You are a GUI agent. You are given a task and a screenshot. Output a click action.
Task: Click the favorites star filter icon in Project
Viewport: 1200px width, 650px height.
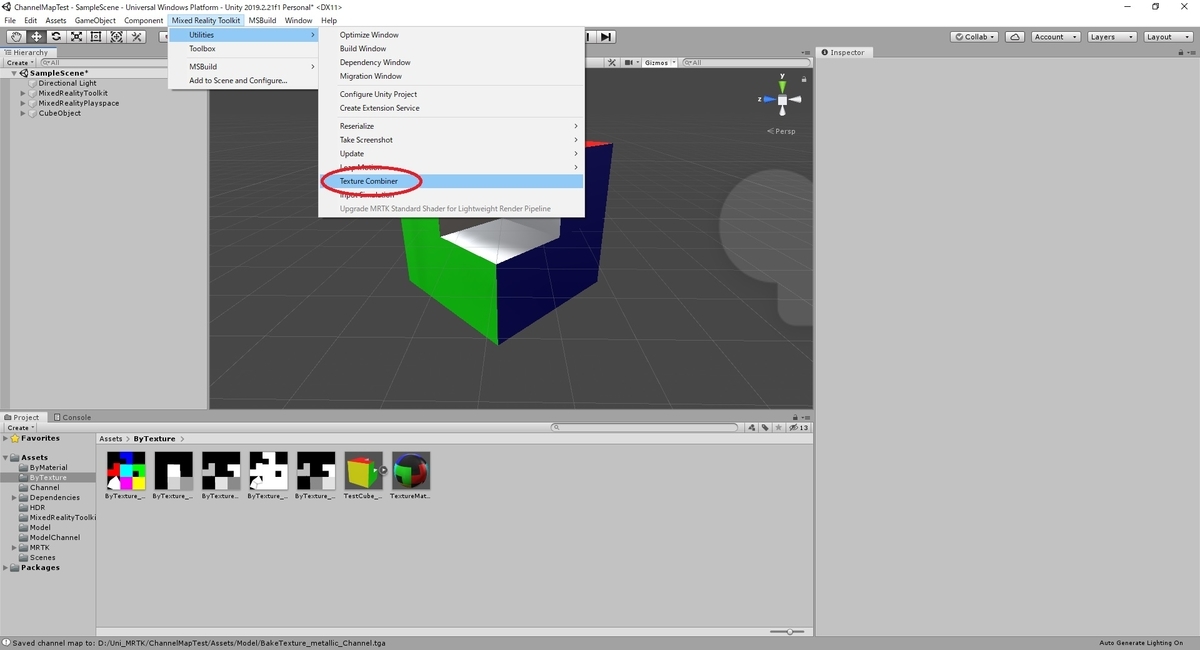(779, 428)
